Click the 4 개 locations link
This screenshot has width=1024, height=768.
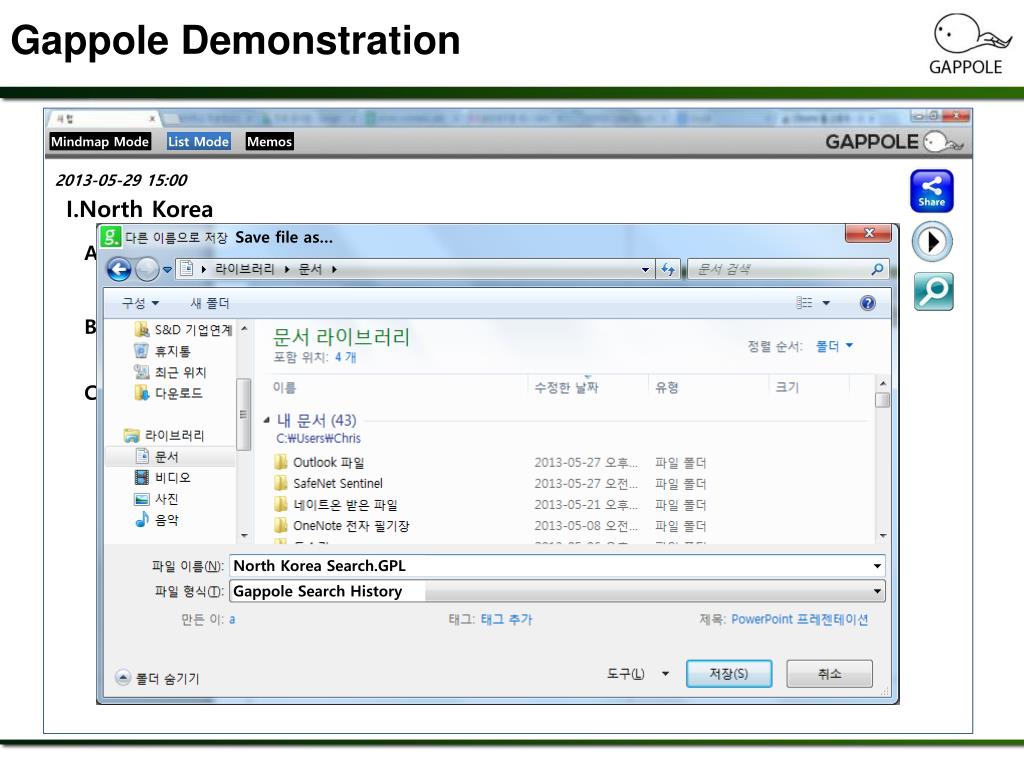[x=345, y=357]
